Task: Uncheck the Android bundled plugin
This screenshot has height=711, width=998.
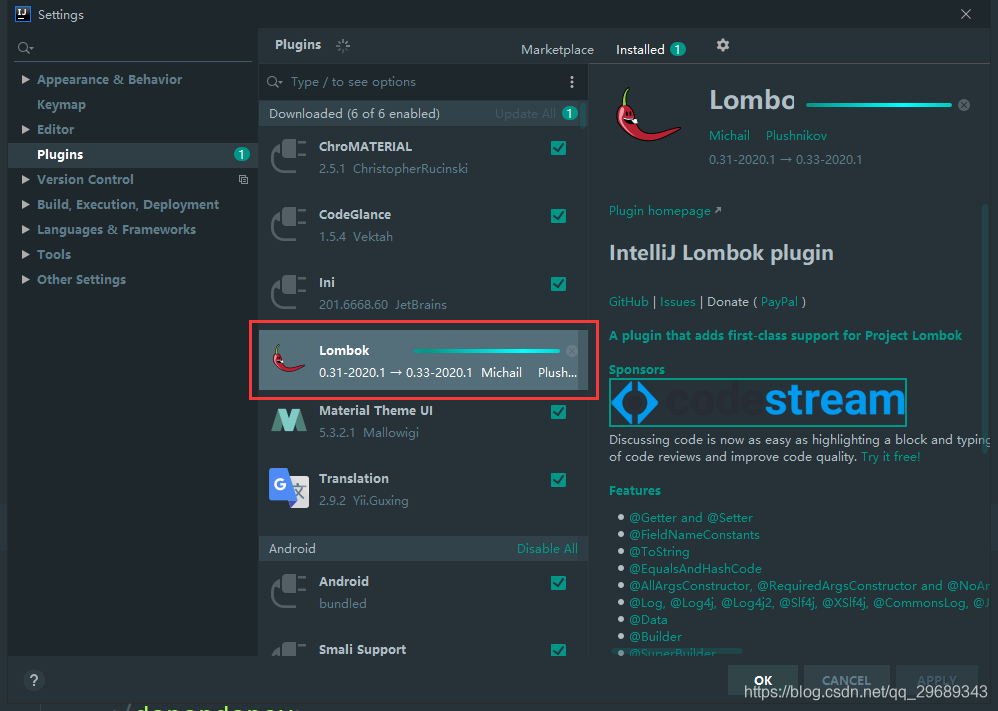Action: point(558,583)
